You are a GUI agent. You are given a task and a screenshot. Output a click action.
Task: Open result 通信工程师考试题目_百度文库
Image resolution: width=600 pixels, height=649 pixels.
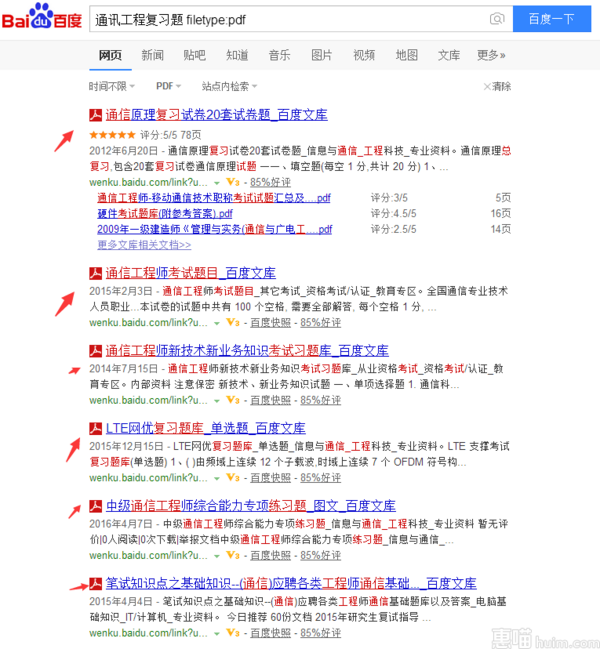190,273
